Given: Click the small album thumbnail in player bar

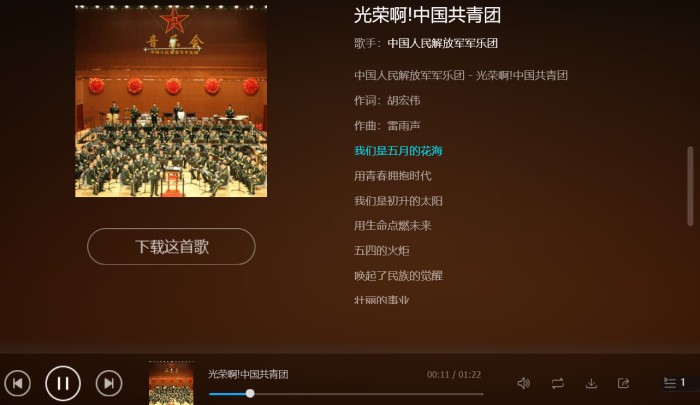Looking at the screenshot, I should click(x=171, y=383).
